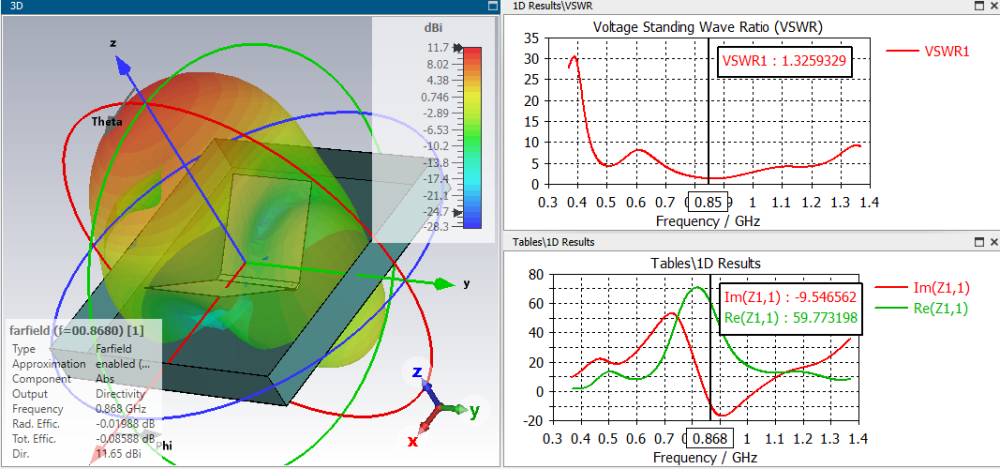This screenshot has height=469, width=1000.
Task: Click the Voltage Standing Wave Ratio plot title
Action: click(x=708, y=27)
